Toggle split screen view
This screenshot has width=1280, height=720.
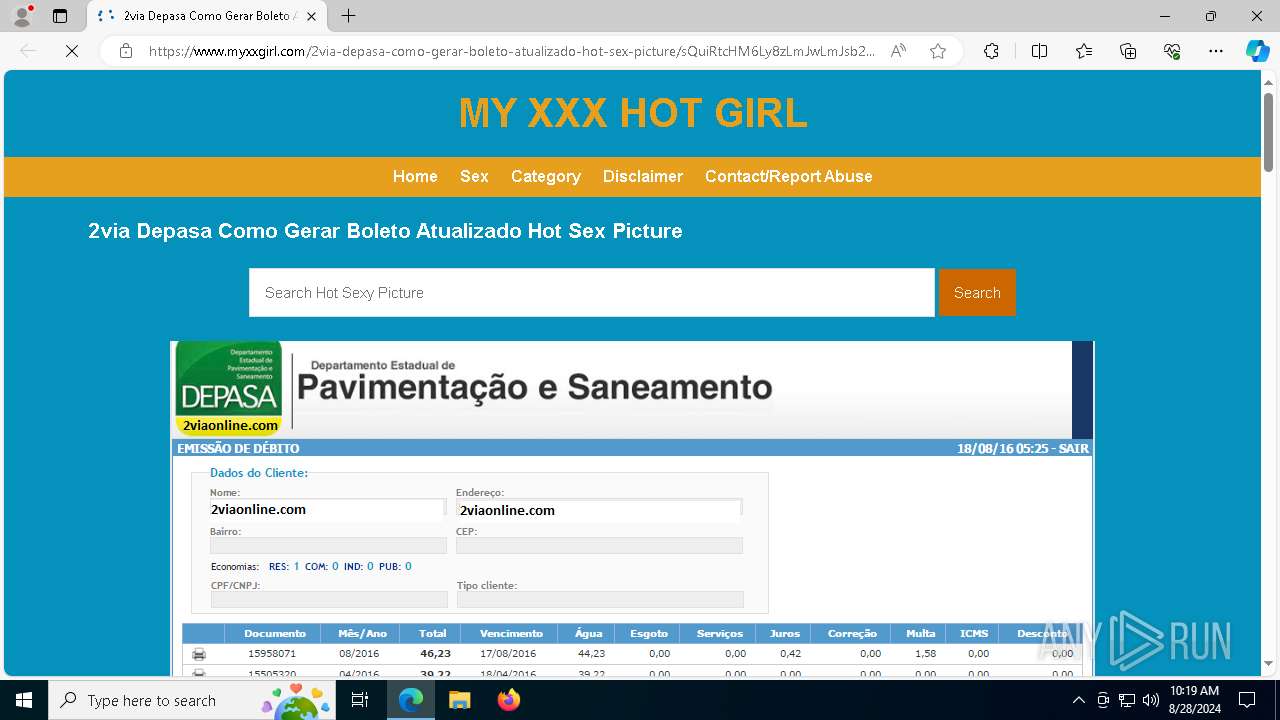(x=1039, y=51)
